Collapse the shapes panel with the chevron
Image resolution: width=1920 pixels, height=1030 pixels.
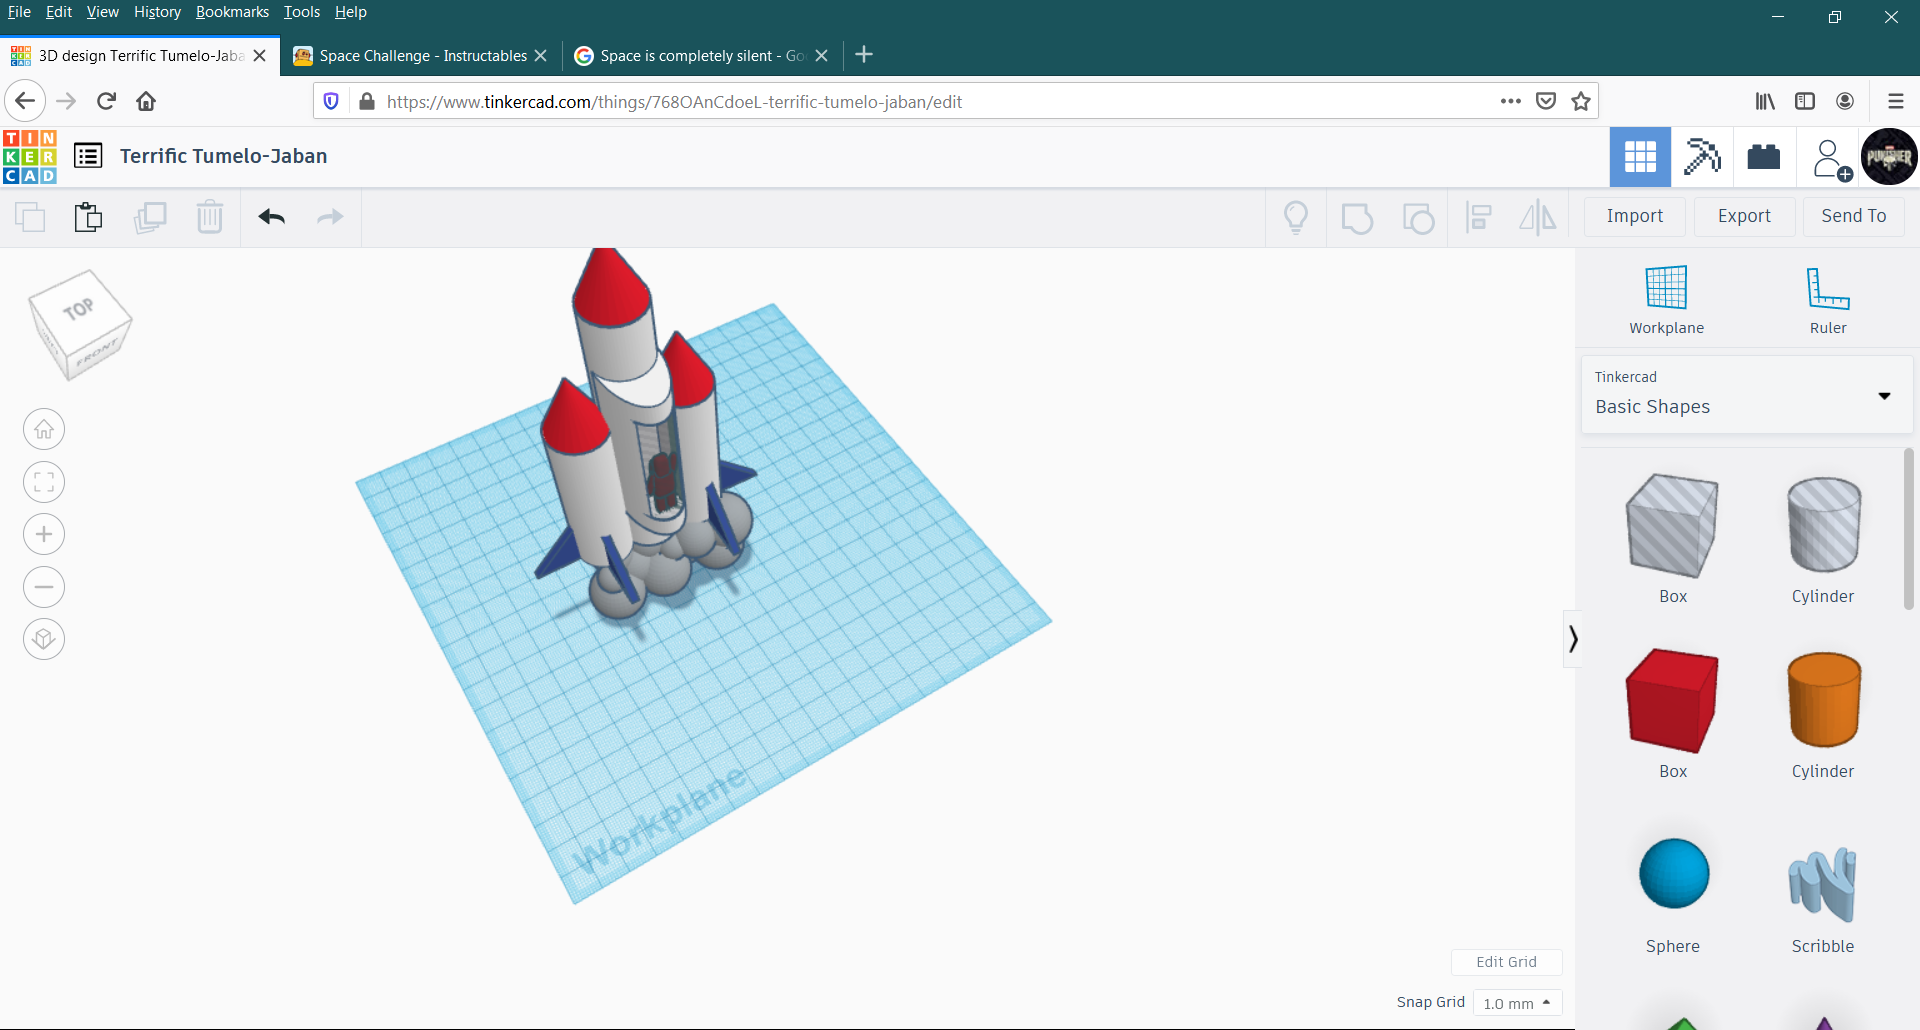click(x=1572, y=638)
